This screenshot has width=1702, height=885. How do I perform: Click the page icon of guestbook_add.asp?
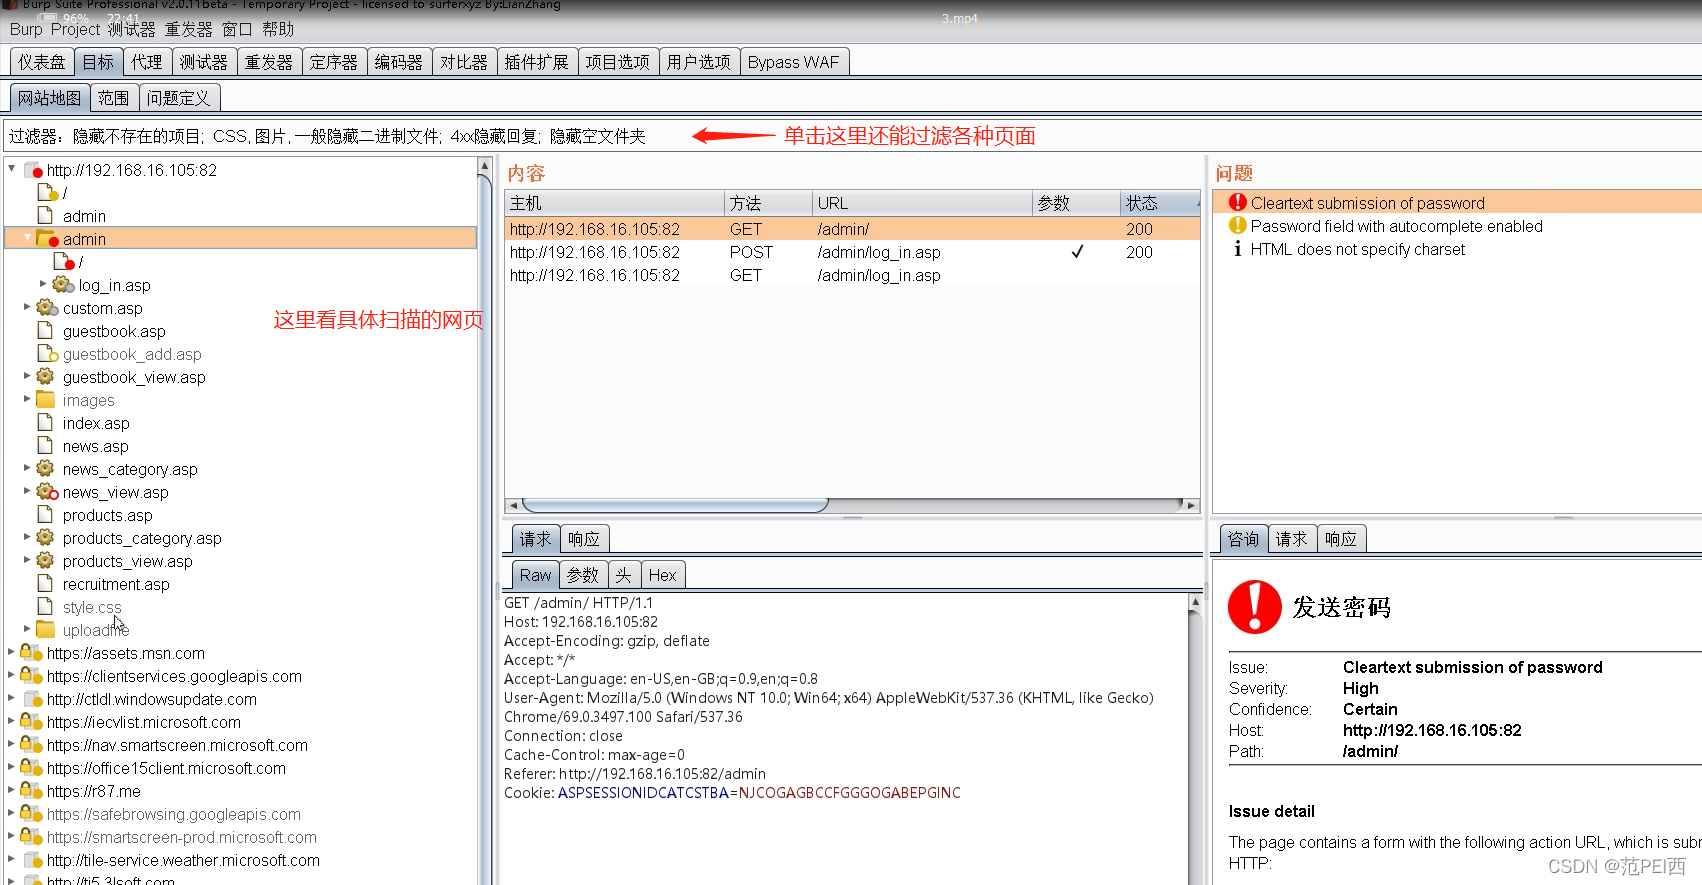(47, 353)
